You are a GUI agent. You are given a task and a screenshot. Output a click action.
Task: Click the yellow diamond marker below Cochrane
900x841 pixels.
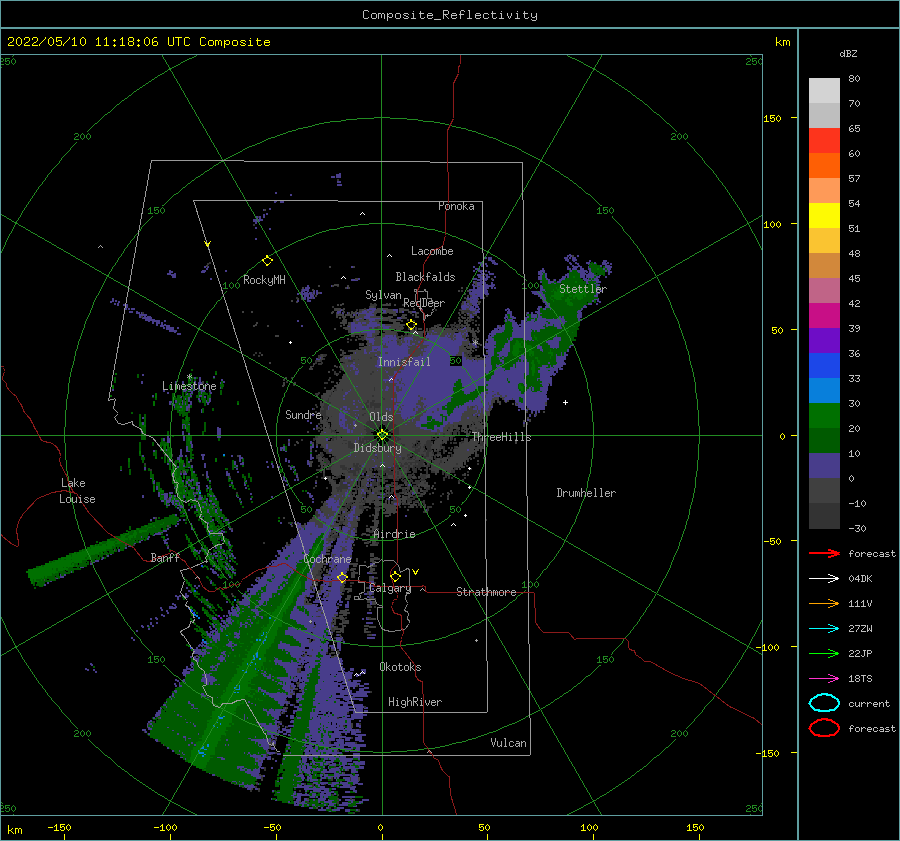[342, 577]
